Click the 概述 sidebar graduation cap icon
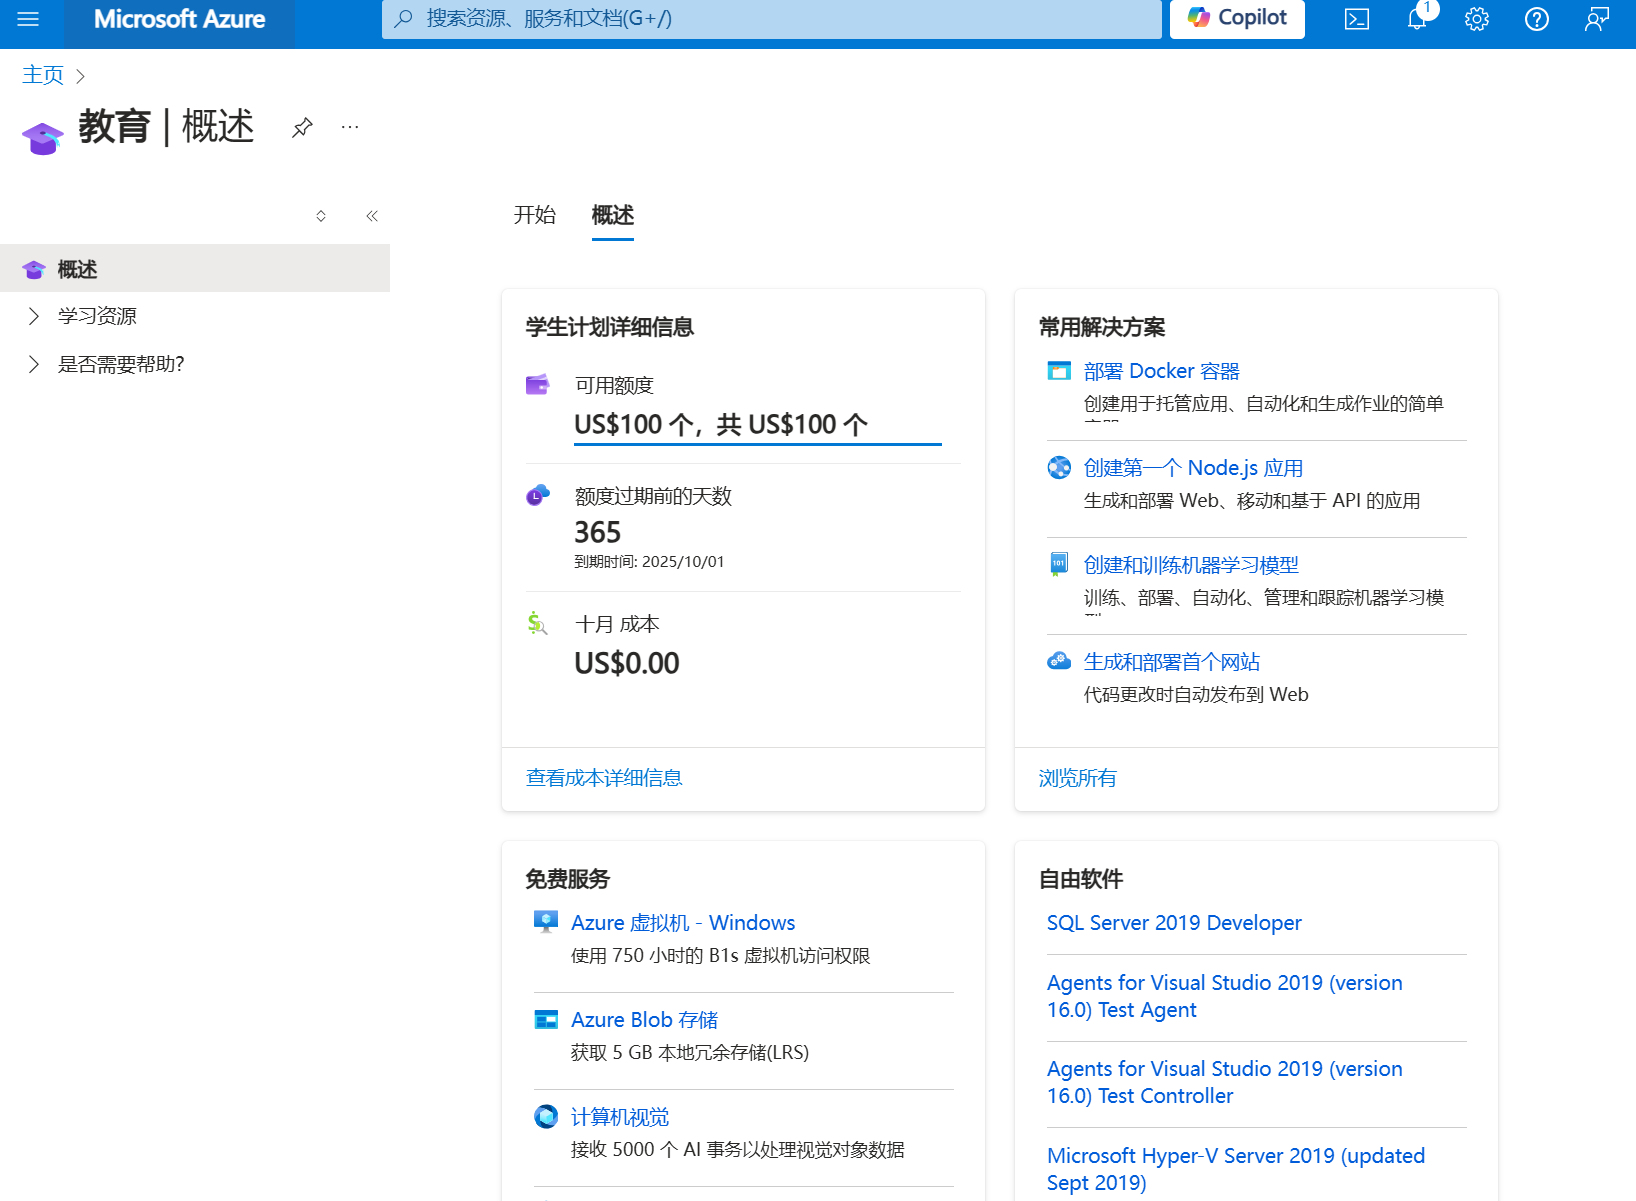The image size is (1636, 1201). [x=34, y=269]
